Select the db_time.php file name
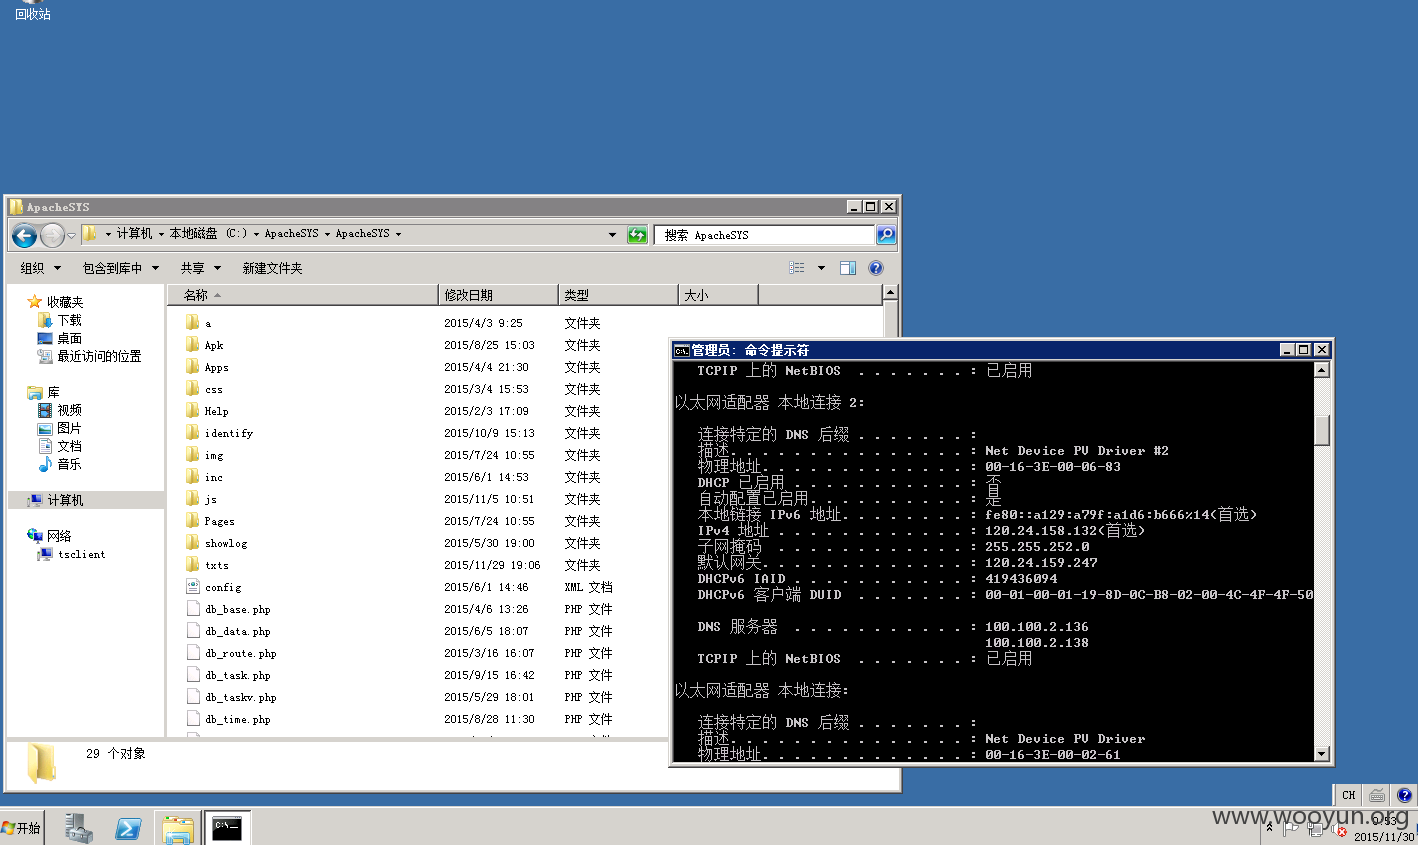 [238, 719]
